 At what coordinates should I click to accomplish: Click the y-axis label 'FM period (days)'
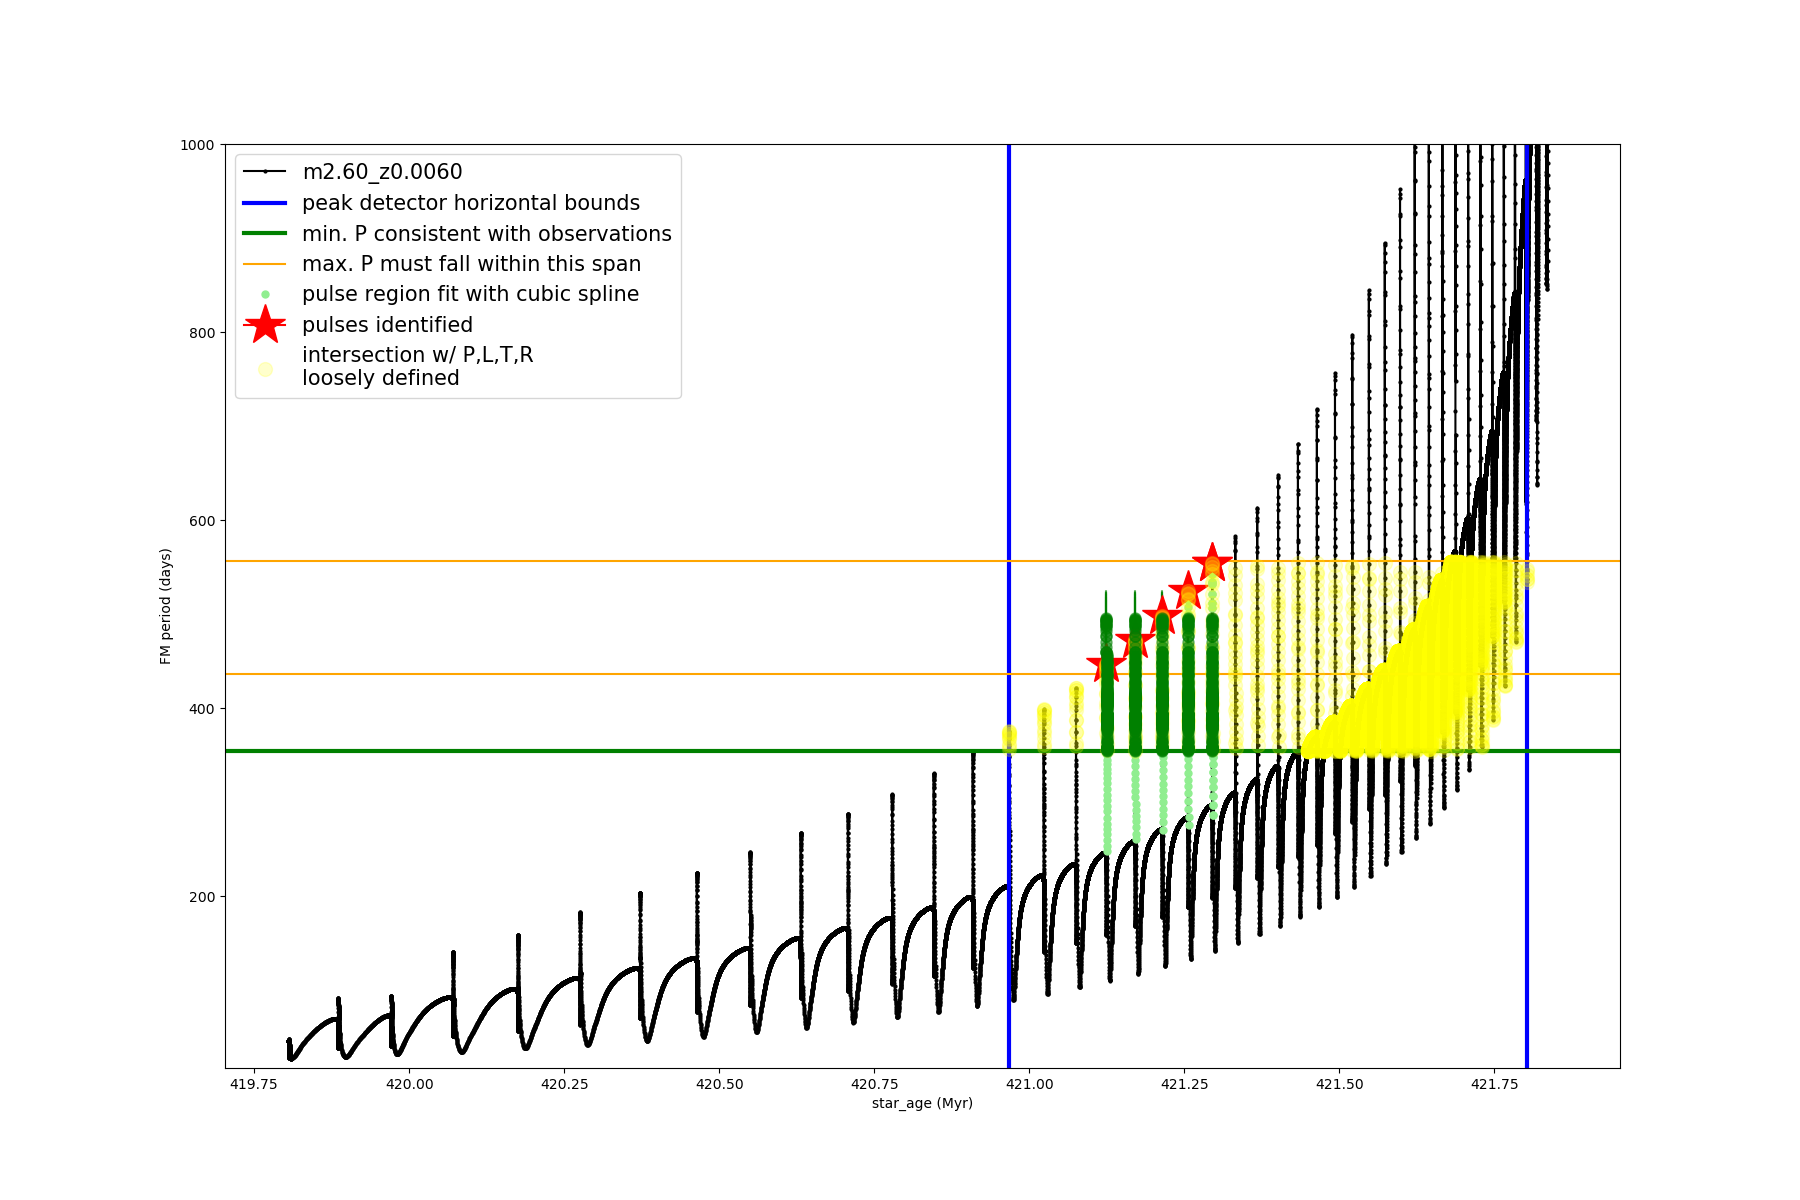click(x=166, y=606)
